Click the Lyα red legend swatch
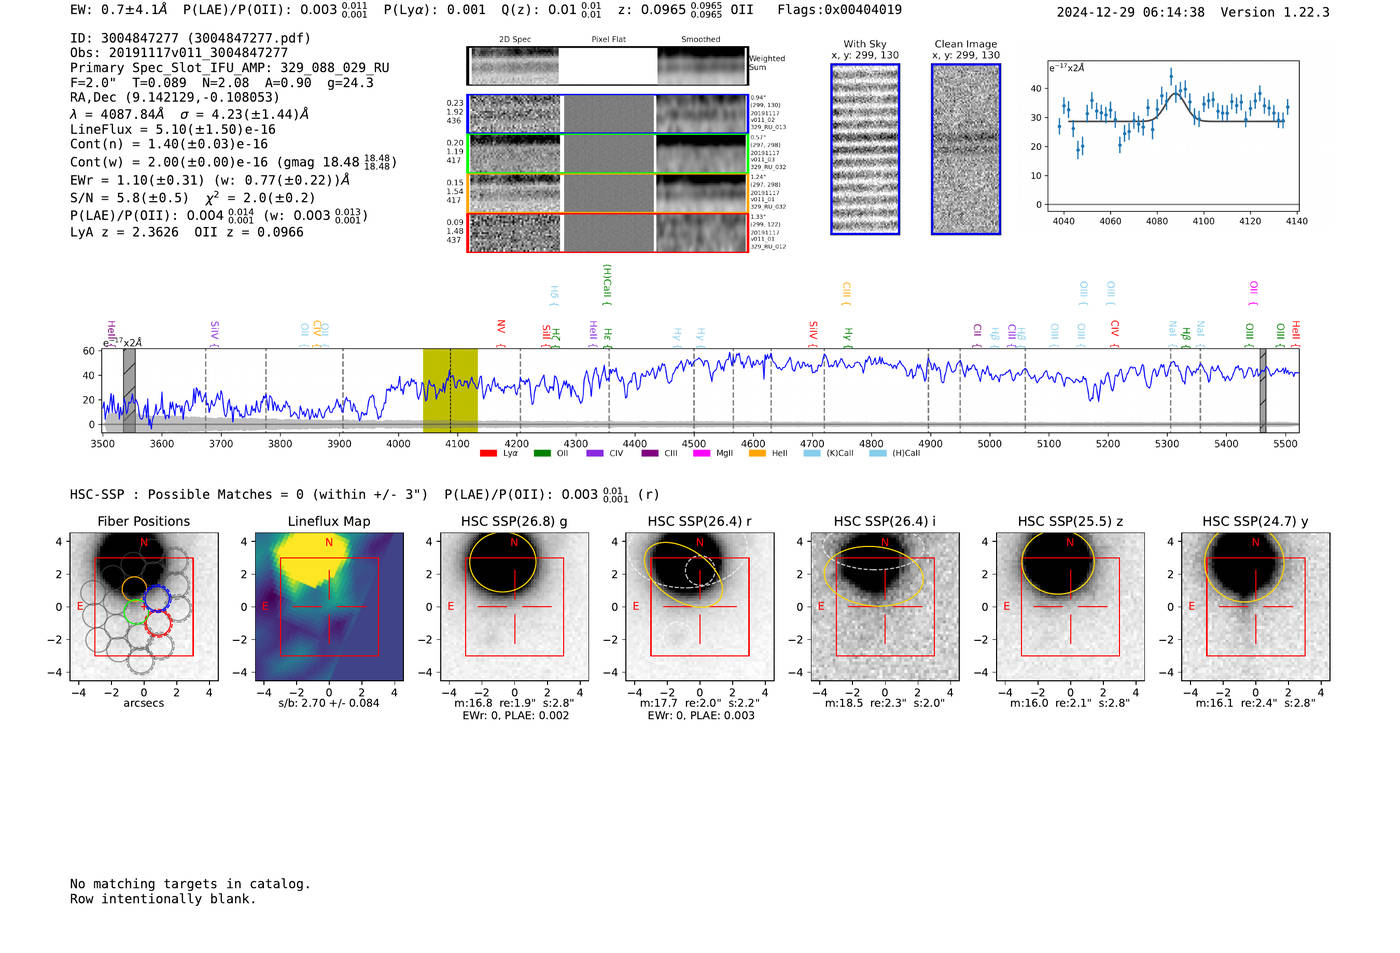Screen dimensions: 1400x953 pyautogui.click(x=488, y=453)
